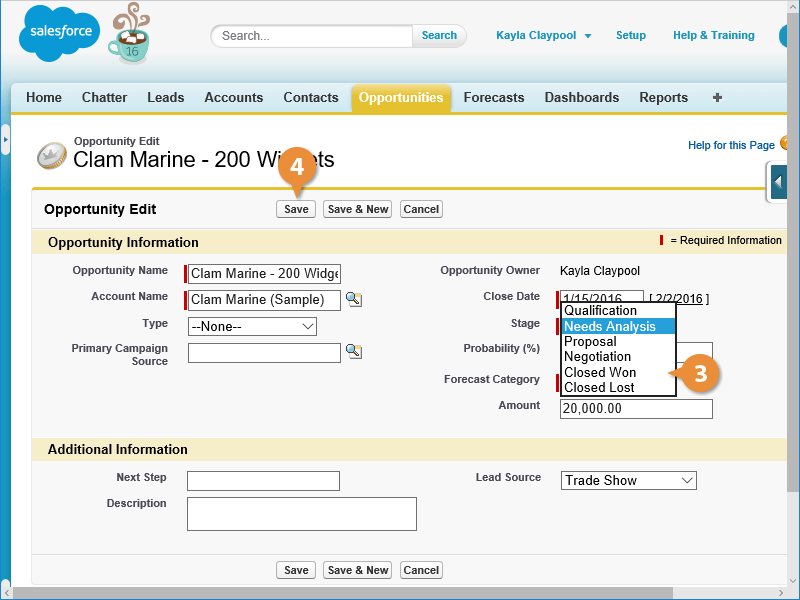Click Kayla Claypool user name link
800x600 pixels.
click(536, 35)
